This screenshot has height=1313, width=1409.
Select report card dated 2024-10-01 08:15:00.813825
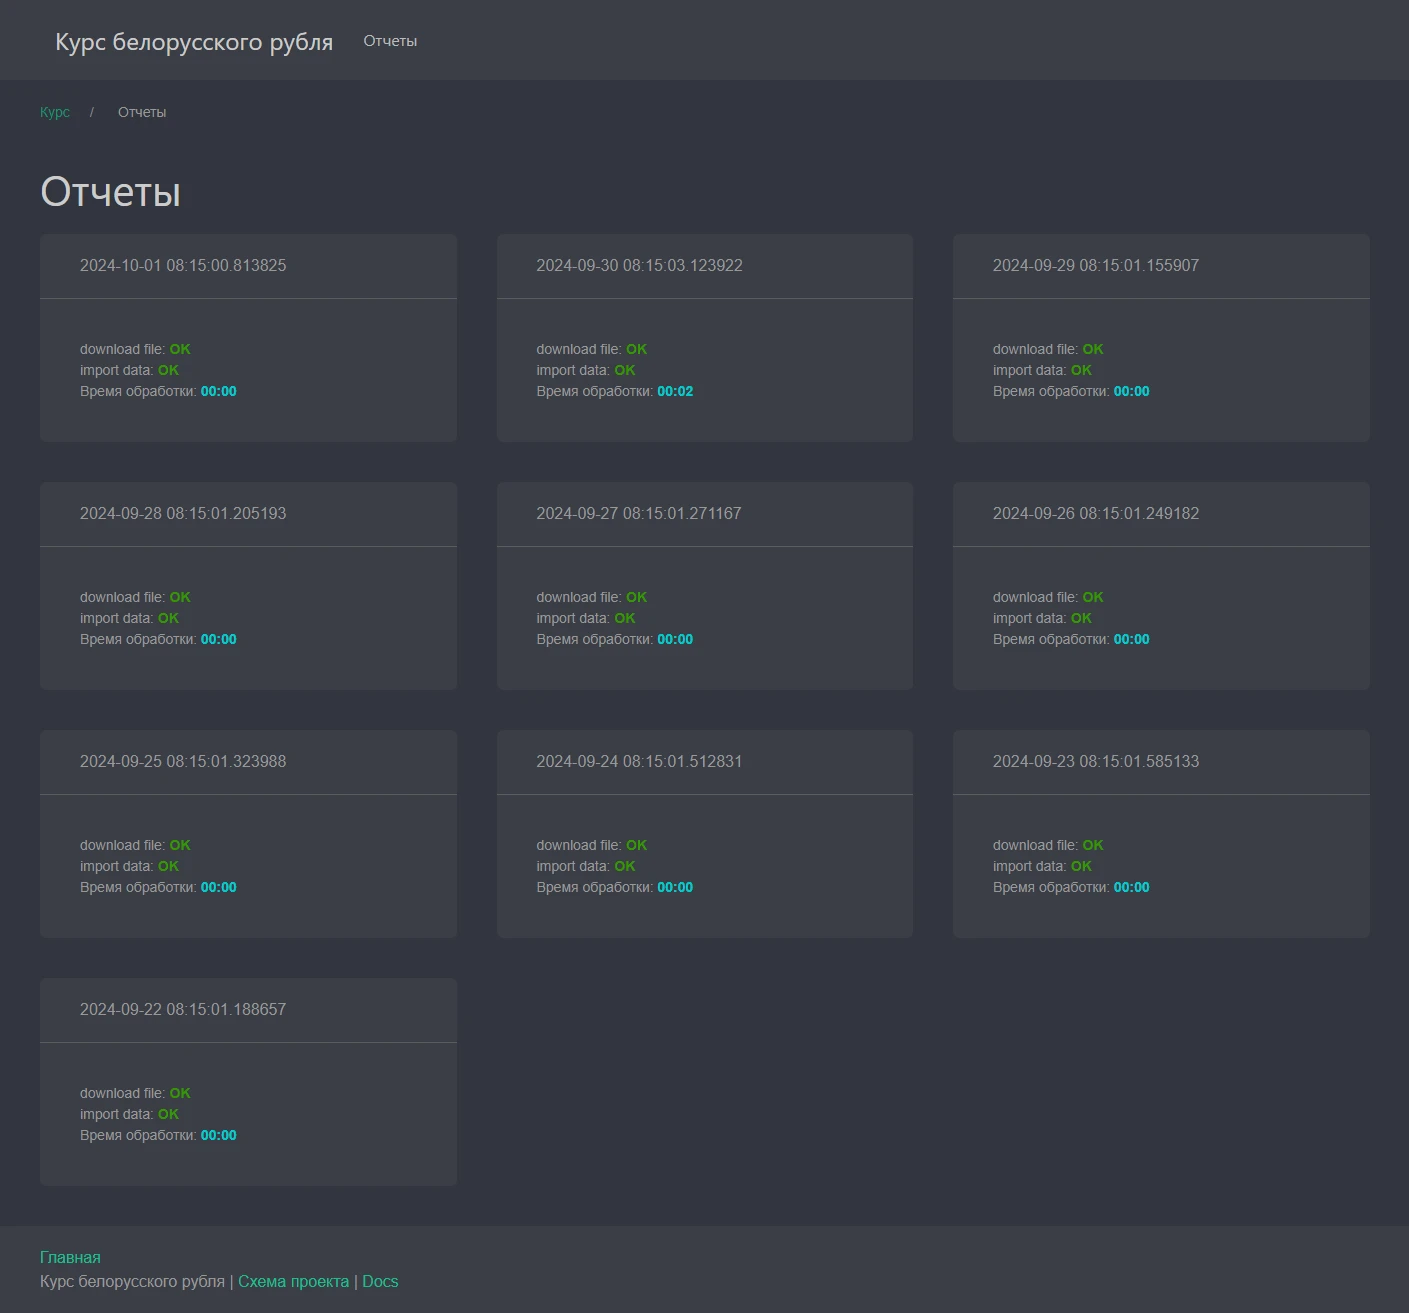pos(183,265)
